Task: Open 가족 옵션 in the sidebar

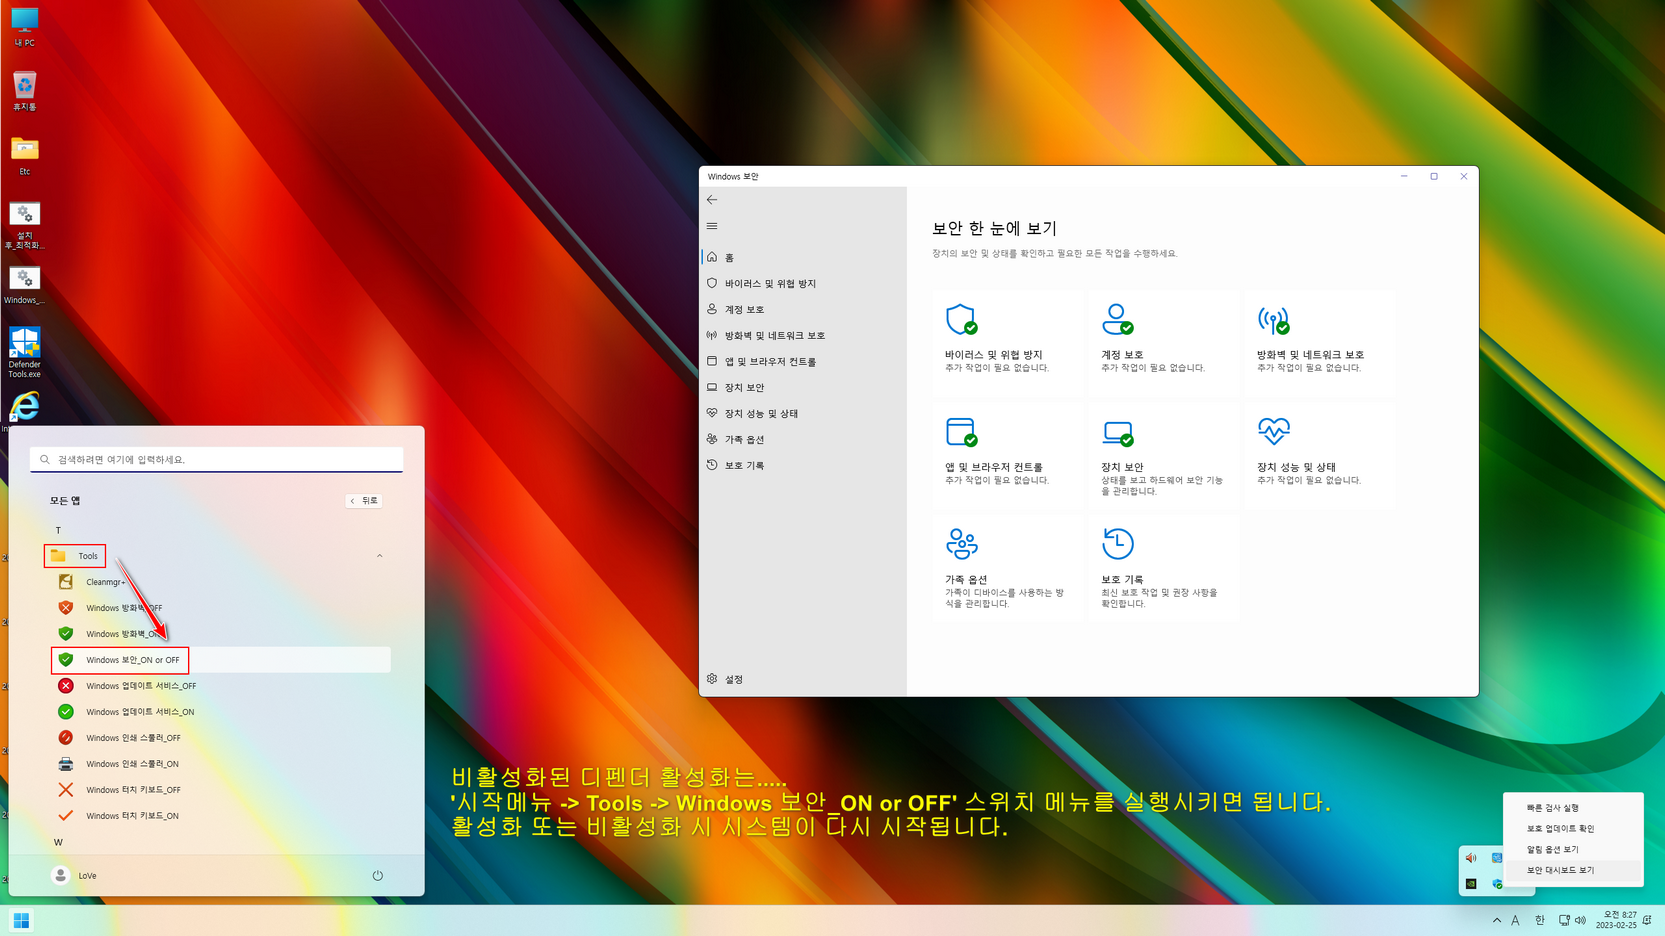Action: 803,439
